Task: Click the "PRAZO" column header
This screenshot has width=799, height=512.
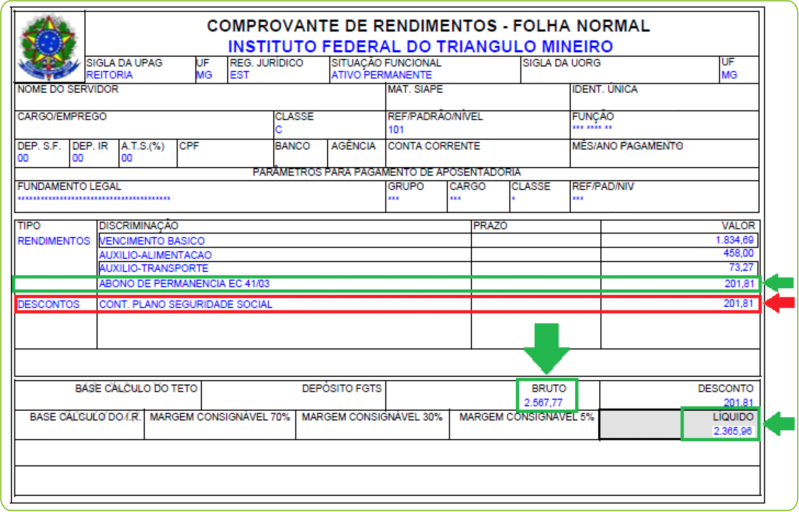Action: point(490,225)
